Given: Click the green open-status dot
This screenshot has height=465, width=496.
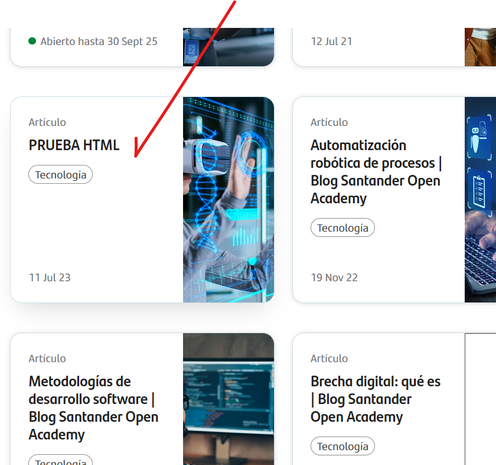Looking at the screenshot, I should [x=32, y=41].
